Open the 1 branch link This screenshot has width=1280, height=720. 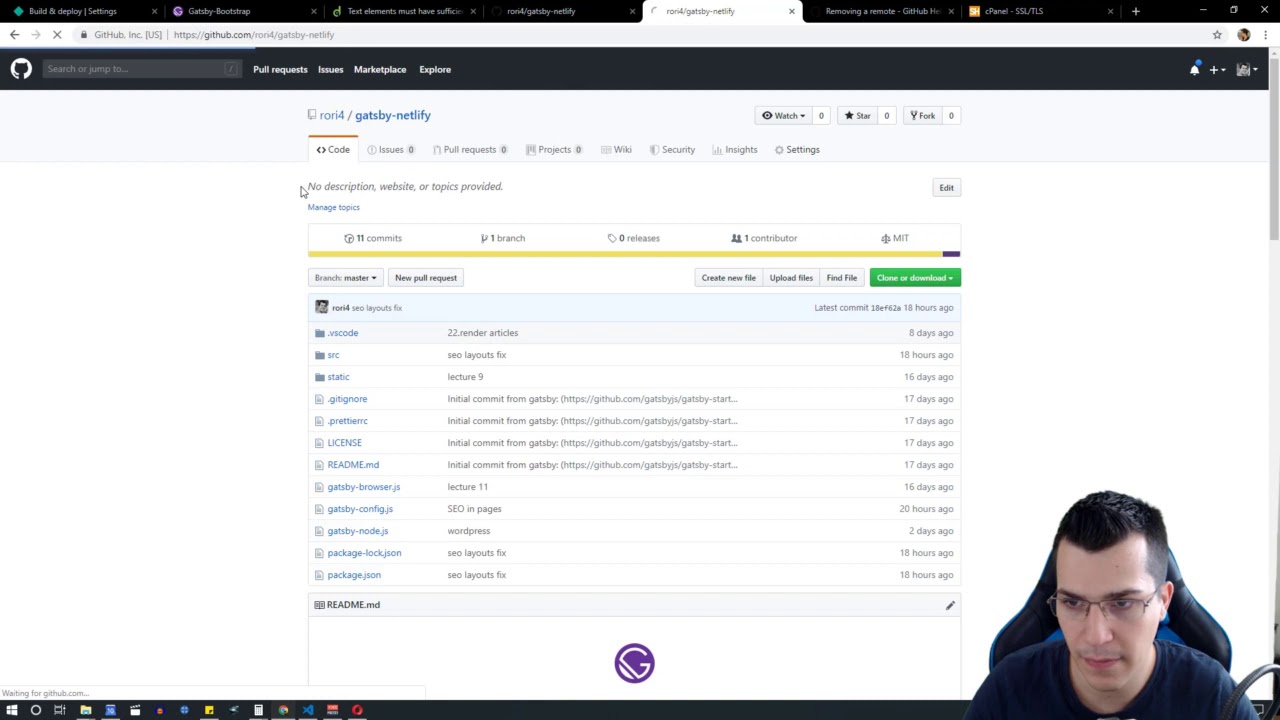click(x=503, y=238)
